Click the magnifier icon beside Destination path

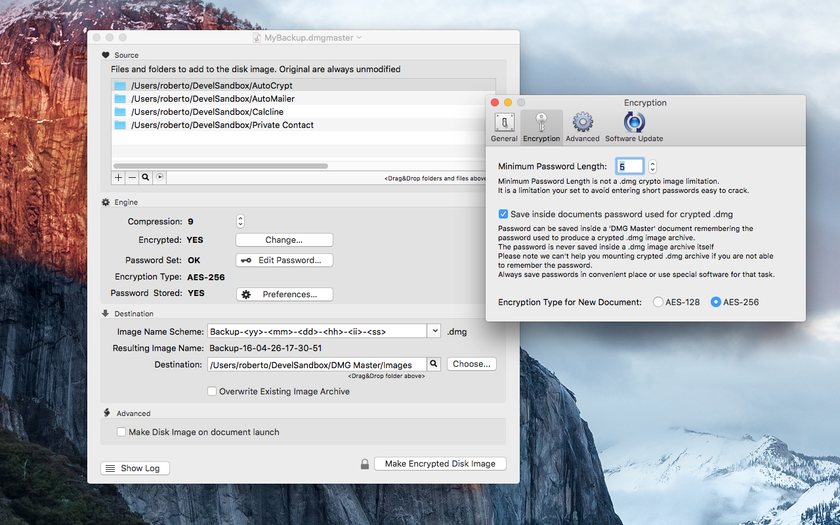(433, 365)
